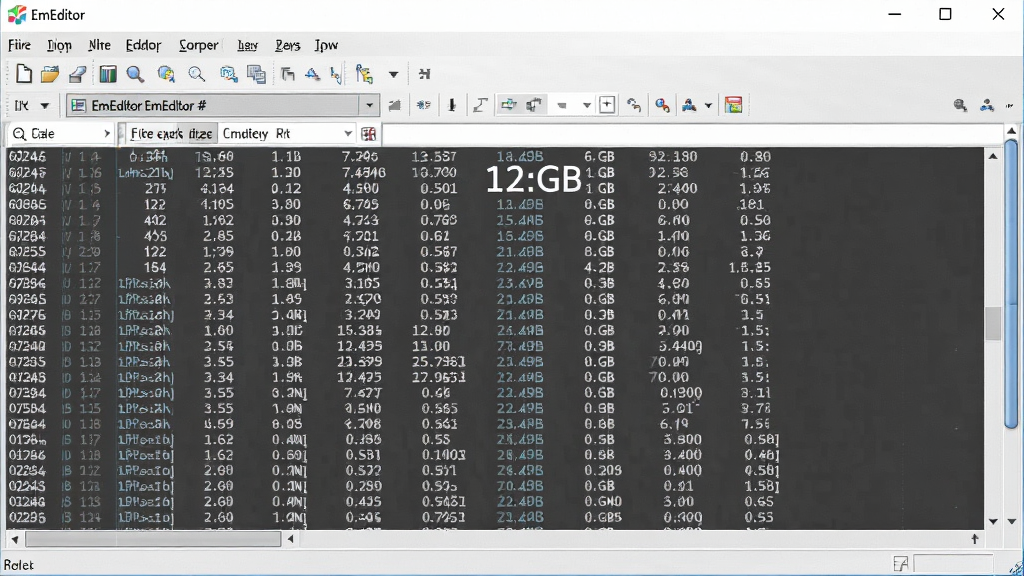Viewport: 1024px width, 576px height.
Task: Toggle the highlighted gray pipe-shaped button
Action: 534,105
